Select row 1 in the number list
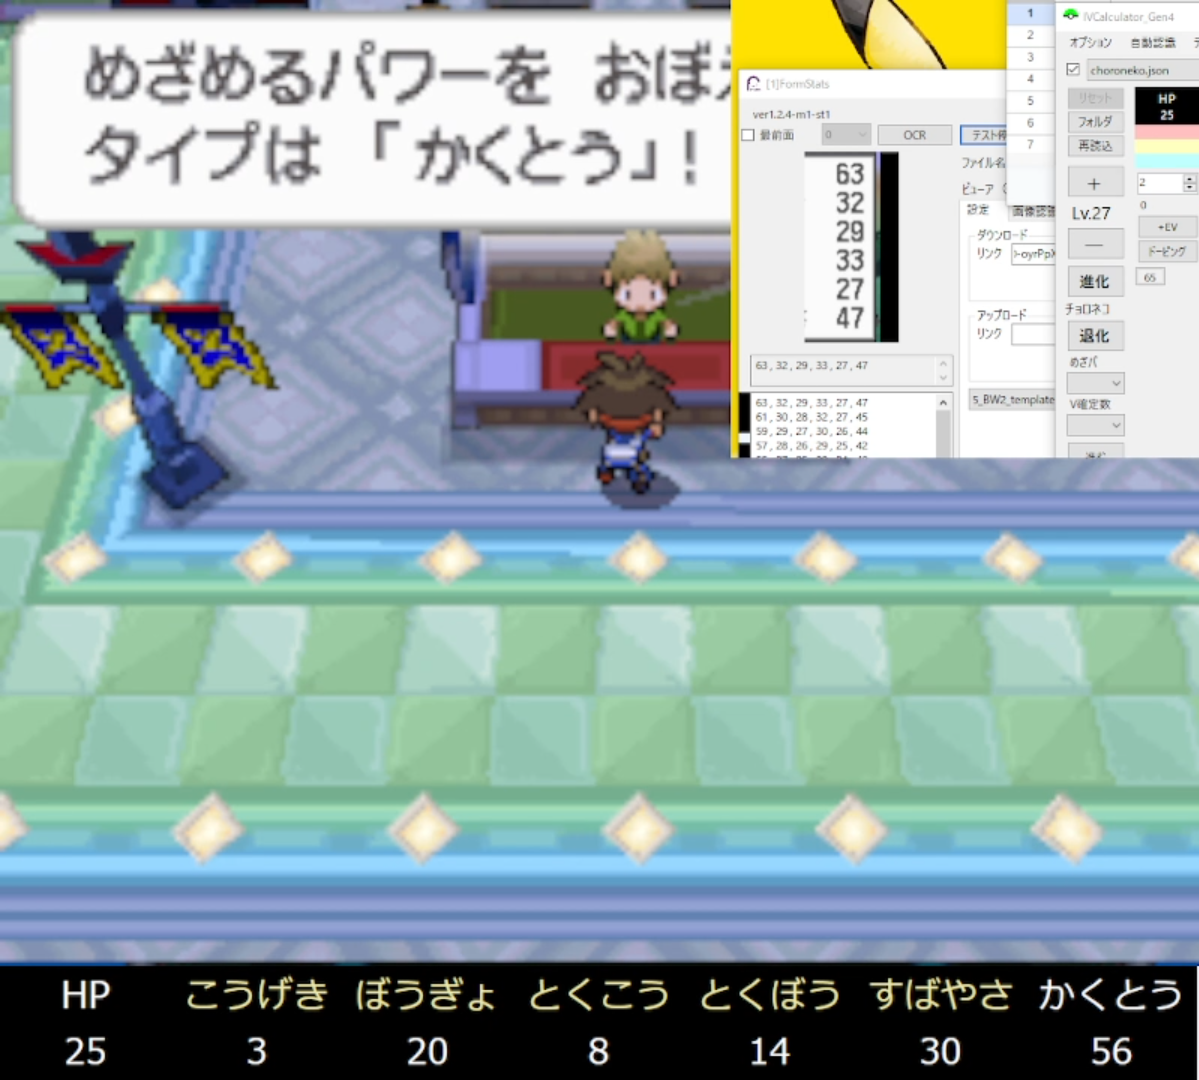This screenshot has height=1080, width=1199. point(1030,13)
